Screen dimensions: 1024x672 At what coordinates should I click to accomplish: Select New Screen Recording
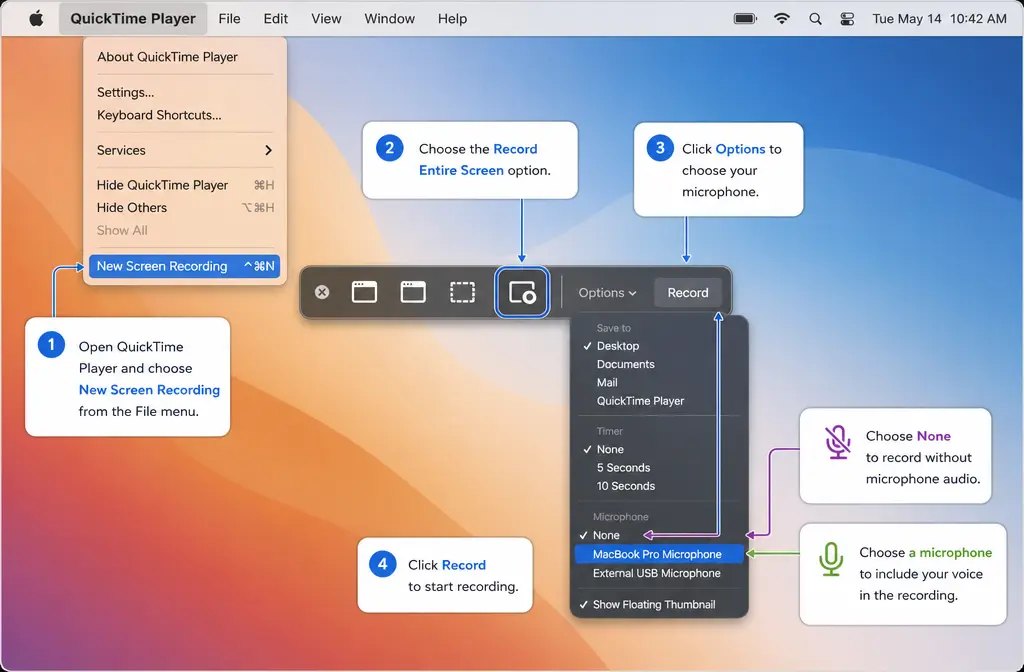point(185,266)
